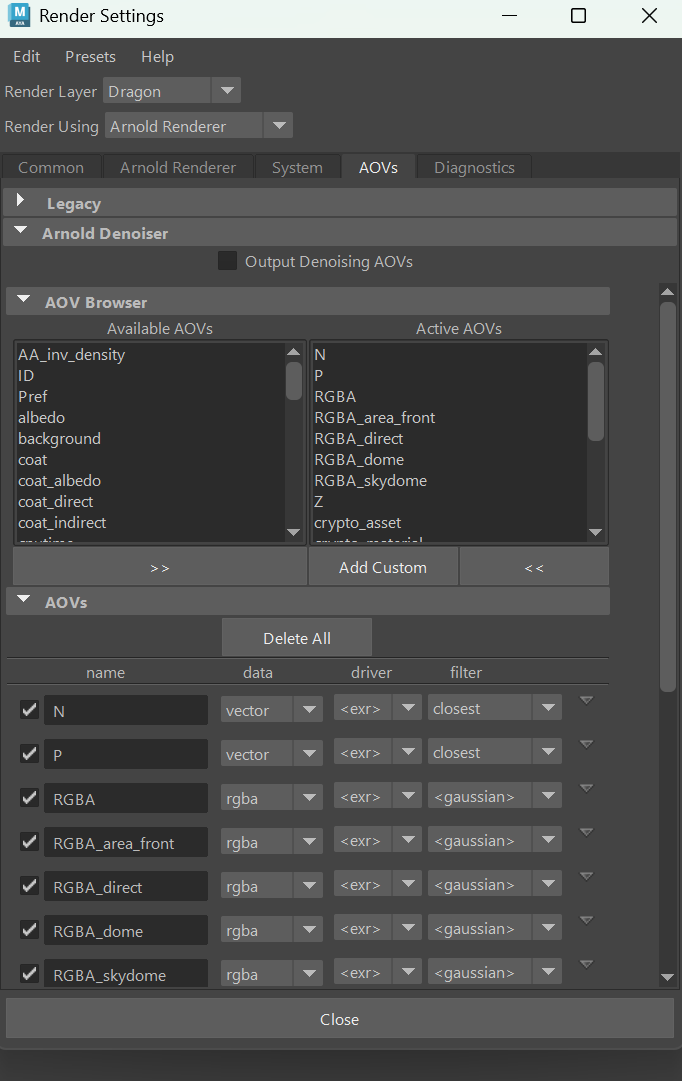The height and width of the screenshot is (1081, 682).
Task: Select RGBA_dome in Active AOVs list
Action: tap(359, 460)
